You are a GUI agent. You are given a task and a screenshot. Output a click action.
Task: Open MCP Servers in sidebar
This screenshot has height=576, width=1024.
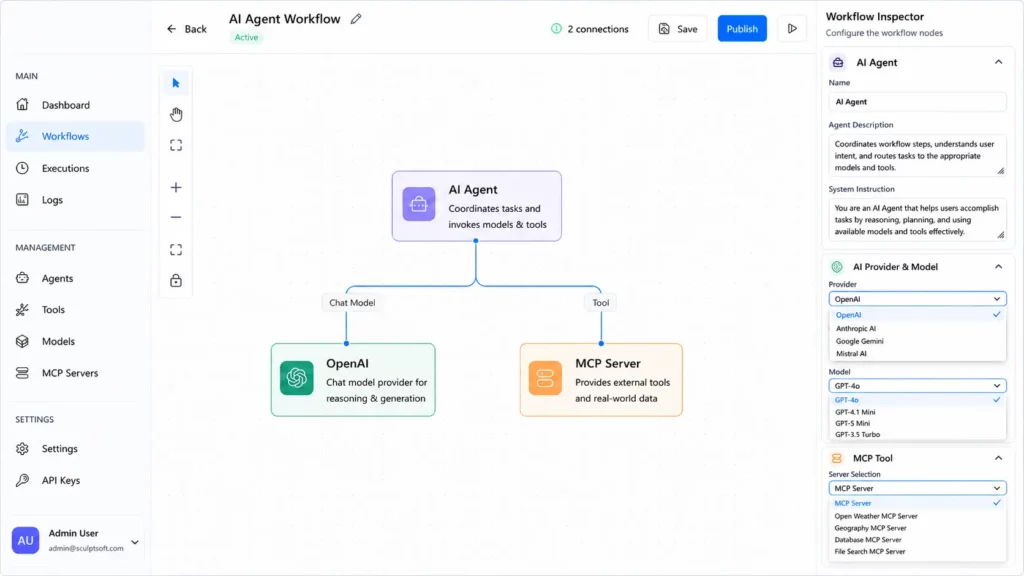pos(76,373)
